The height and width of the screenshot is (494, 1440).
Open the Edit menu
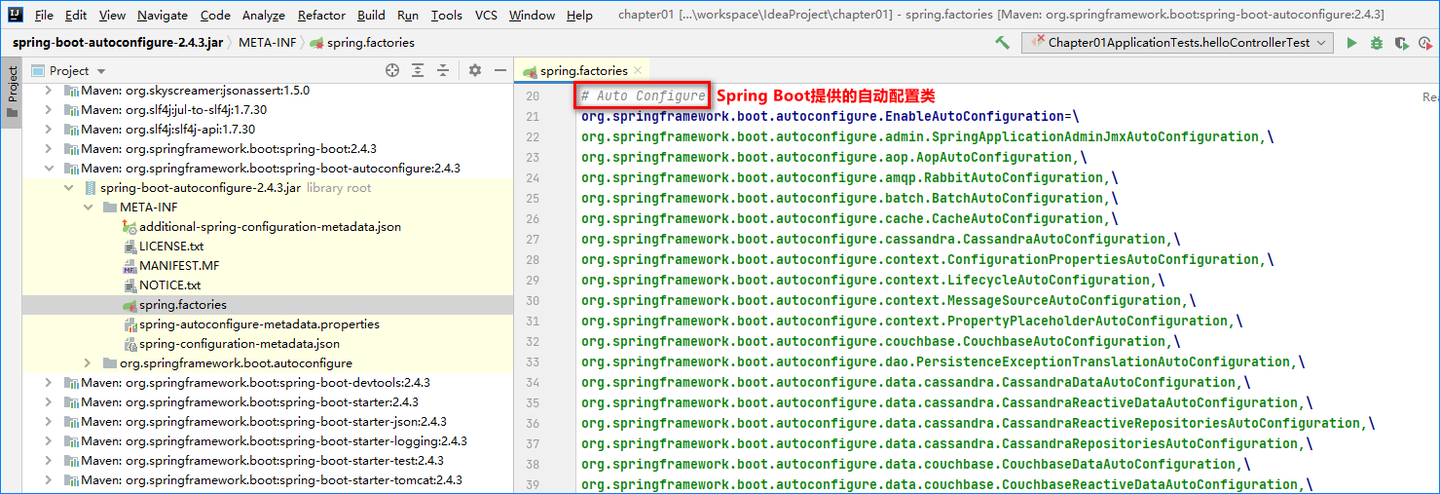tap(76, 15)
